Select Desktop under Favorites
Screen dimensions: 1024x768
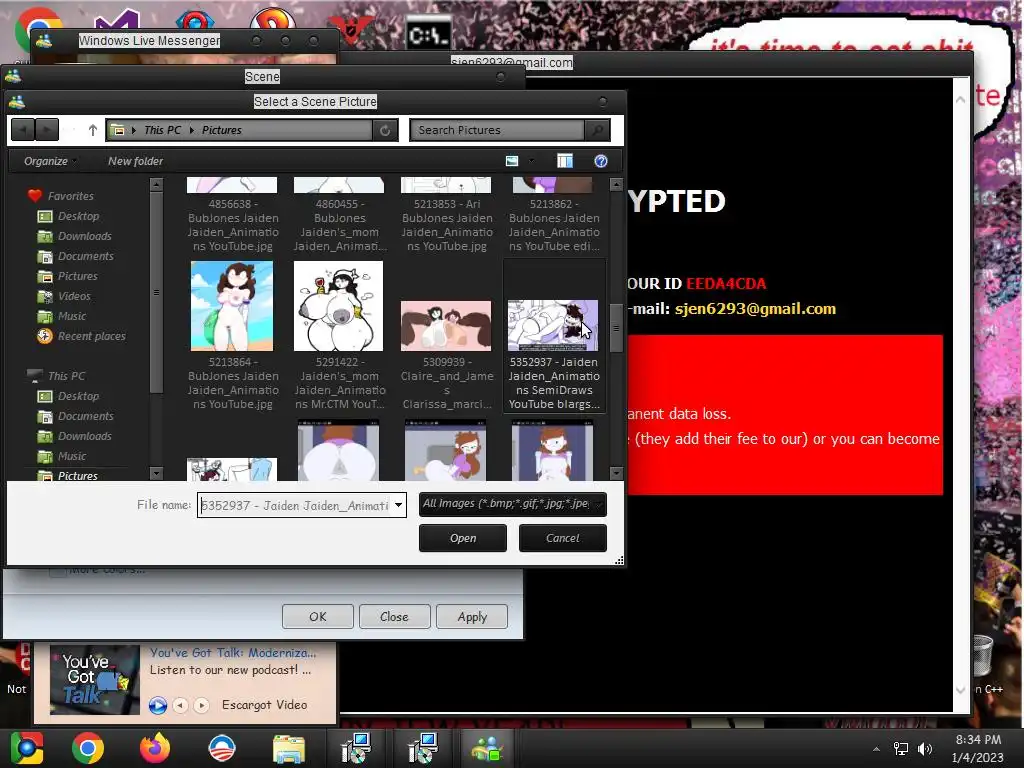[78, 216]
